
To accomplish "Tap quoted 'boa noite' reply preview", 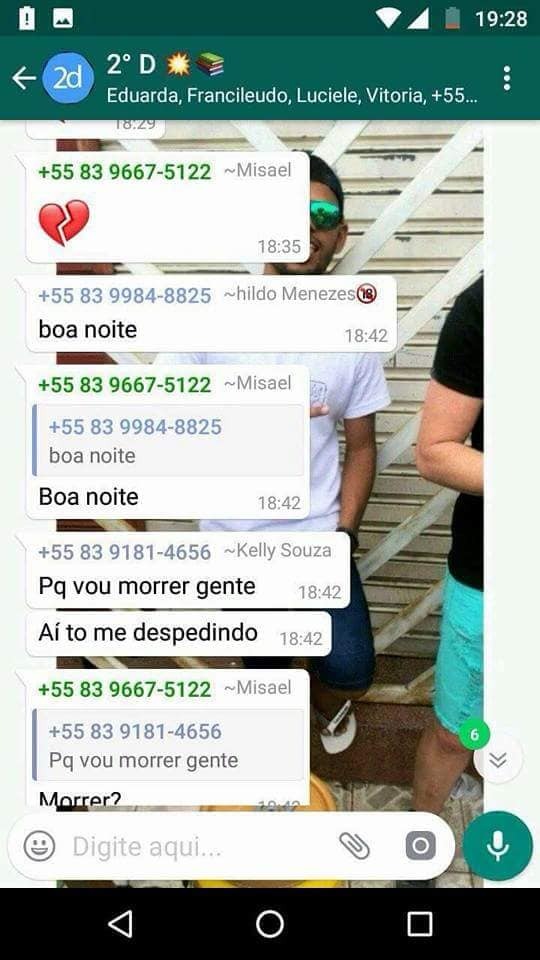I will 168,440.
